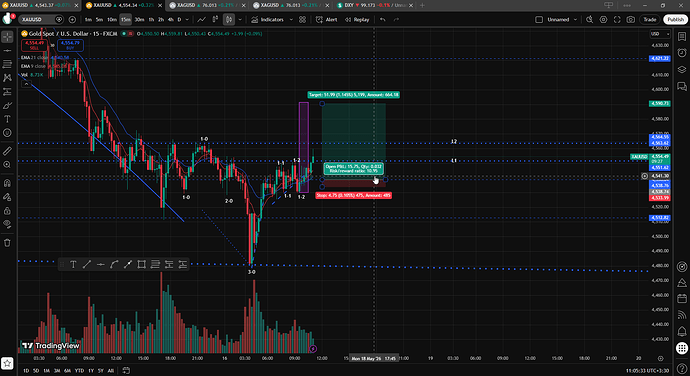
Task: Open the watchlist panel icon in right sidebar
Action: (x=682, y=37)
